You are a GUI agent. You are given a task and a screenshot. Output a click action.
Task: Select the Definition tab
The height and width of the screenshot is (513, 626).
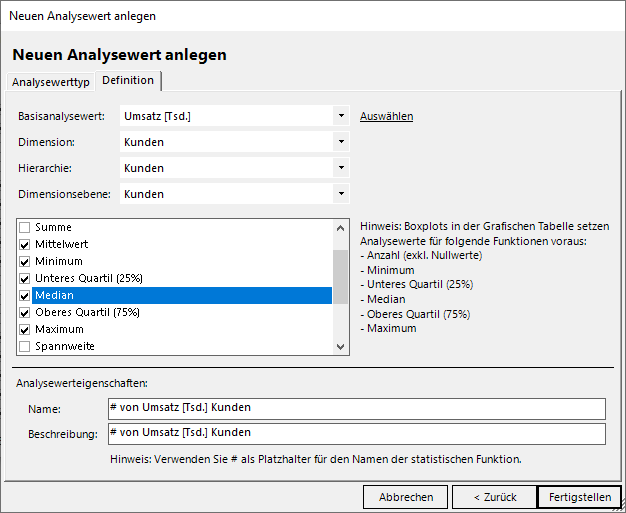point(128,80)
